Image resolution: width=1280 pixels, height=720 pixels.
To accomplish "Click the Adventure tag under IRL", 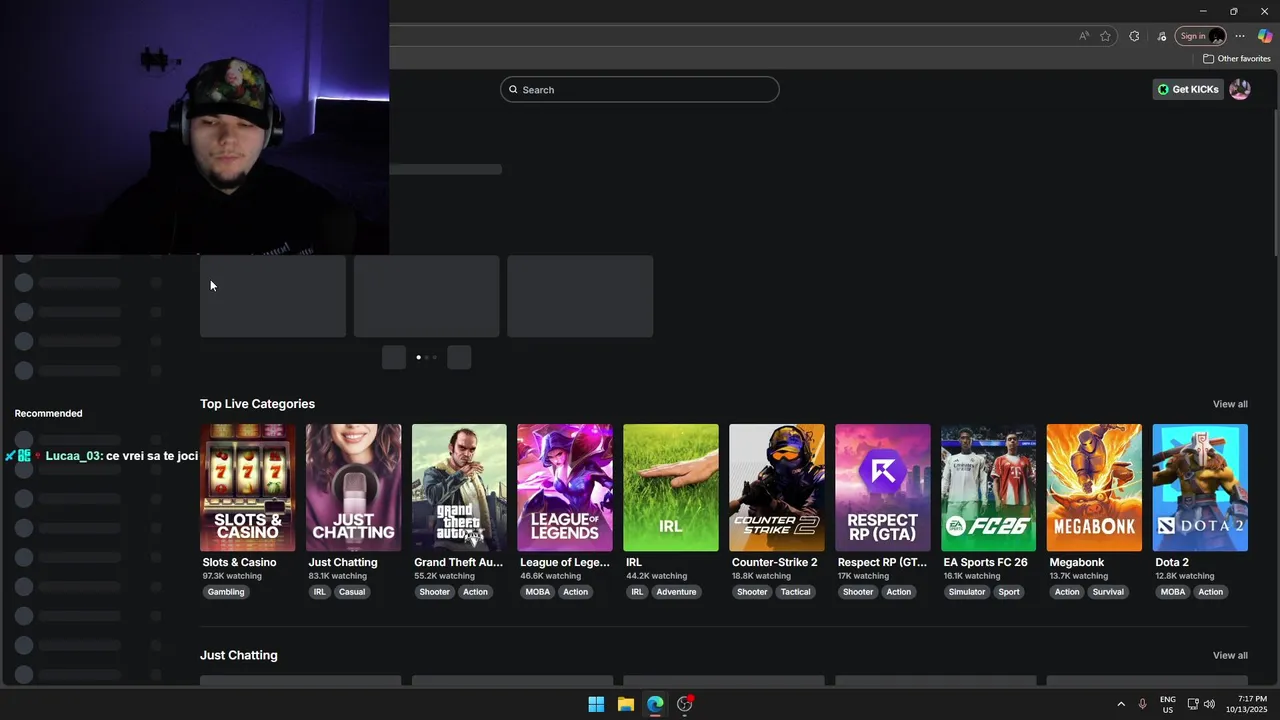I will 676,592.
